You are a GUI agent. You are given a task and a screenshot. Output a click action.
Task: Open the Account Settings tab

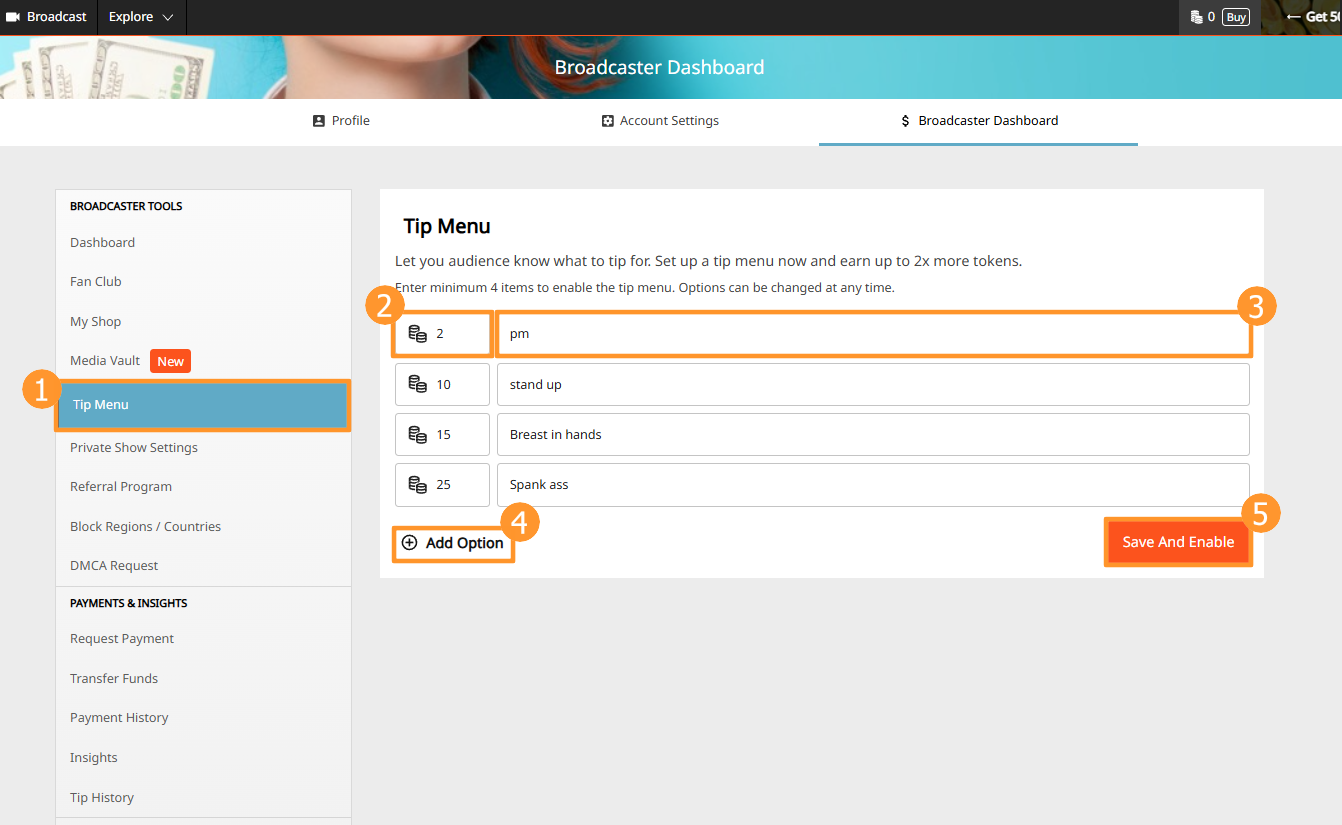coord(660,121)
